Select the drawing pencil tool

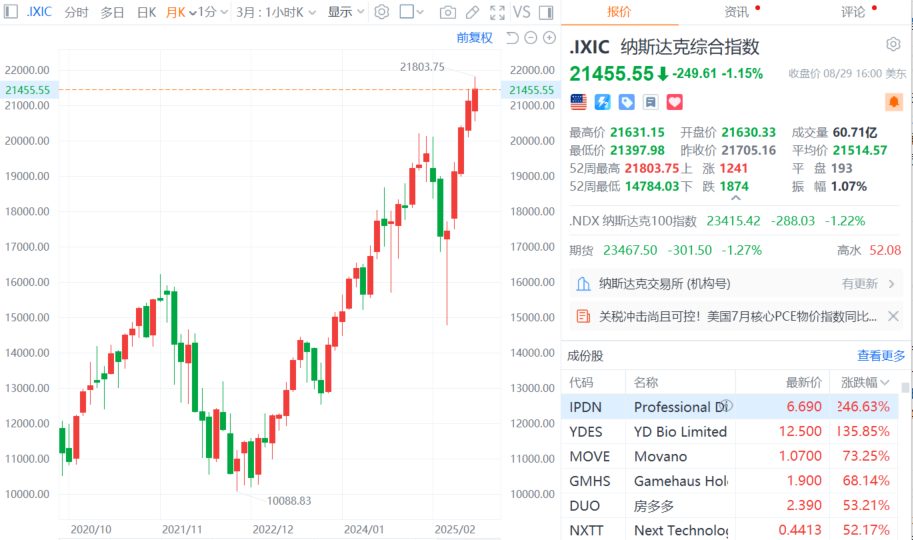(x=473, y=12)
